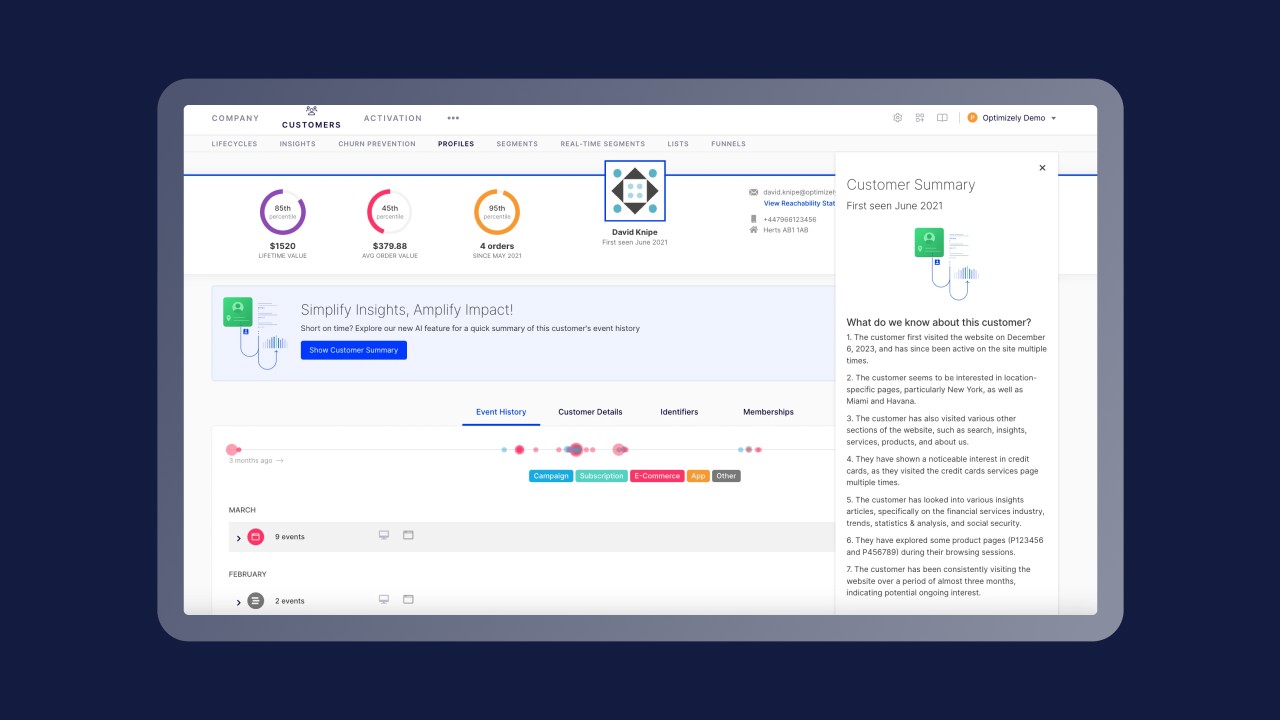
Task: Open the Company main menu
Action: click(x=235, y=118)
